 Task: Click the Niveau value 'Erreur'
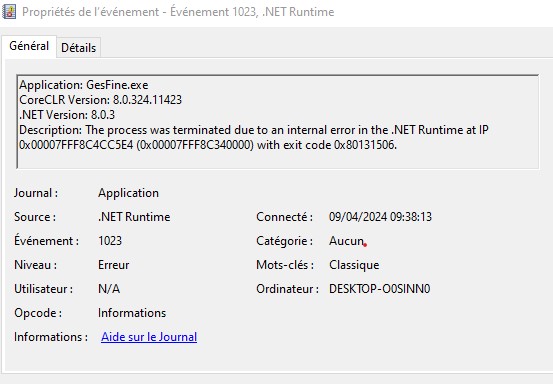coord(114,265)
